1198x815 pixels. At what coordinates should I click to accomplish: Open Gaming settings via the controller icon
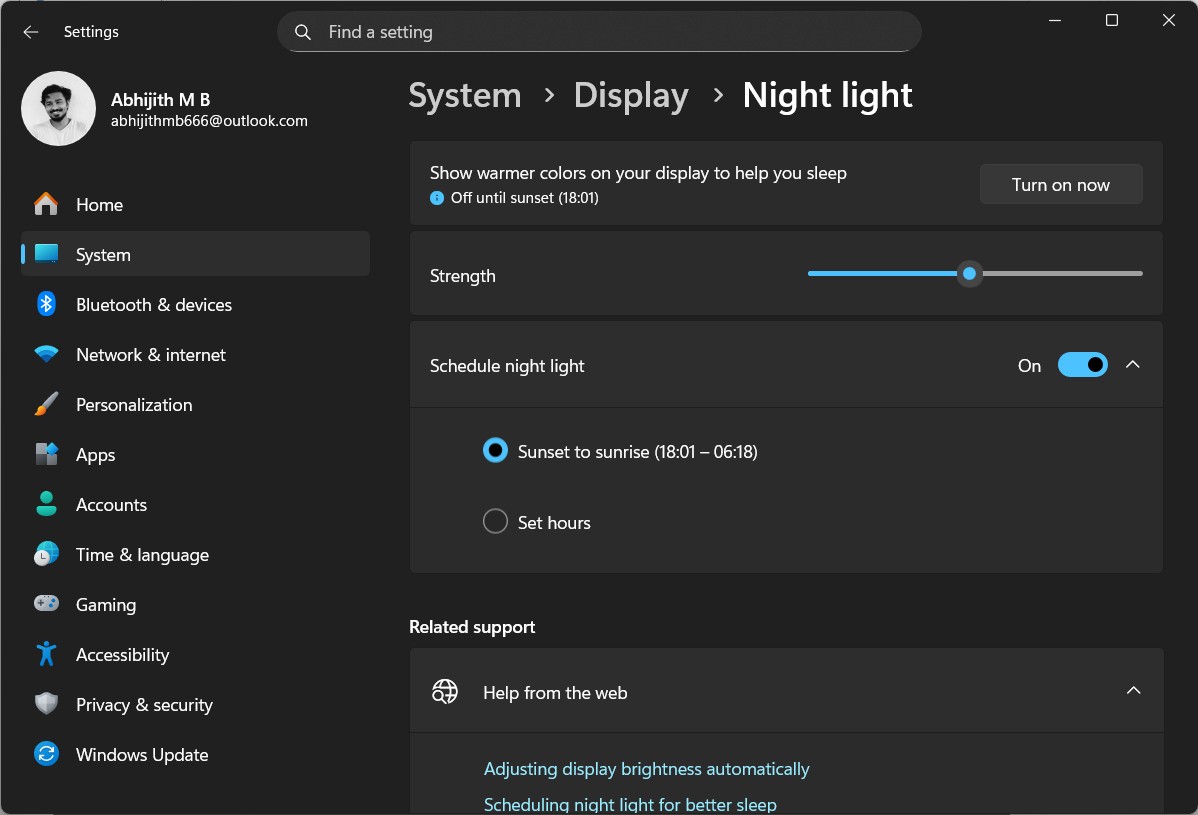click(x=45, y=604)
